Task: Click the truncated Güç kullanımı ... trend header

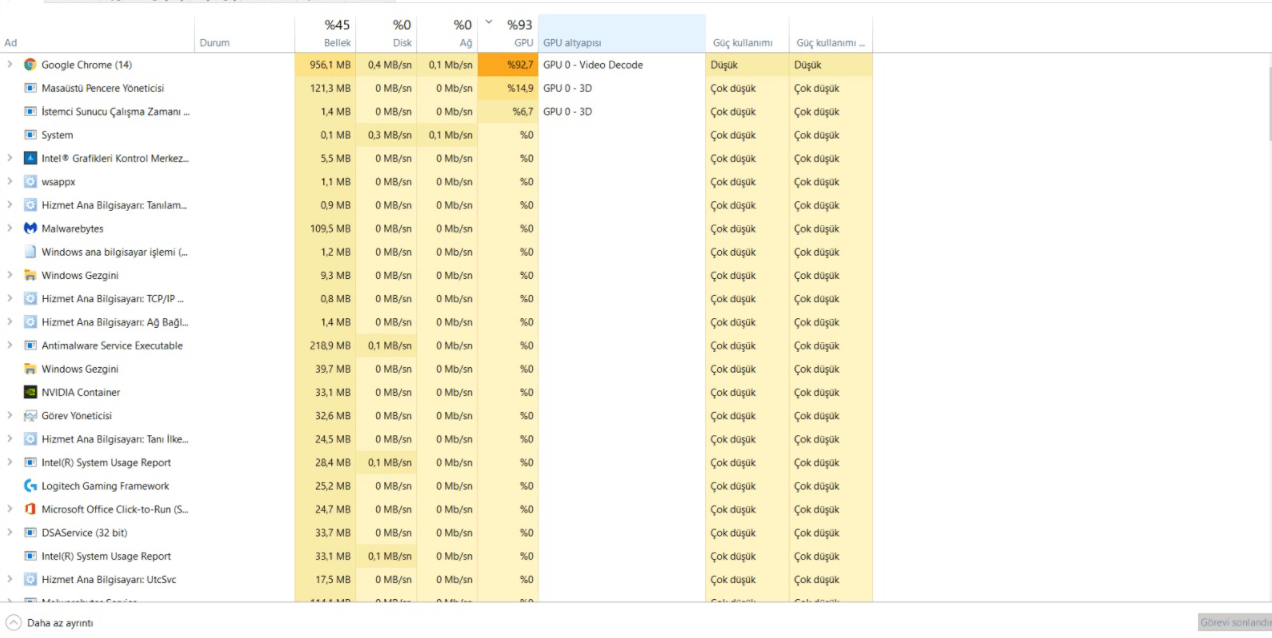Action: pos(831,33)
